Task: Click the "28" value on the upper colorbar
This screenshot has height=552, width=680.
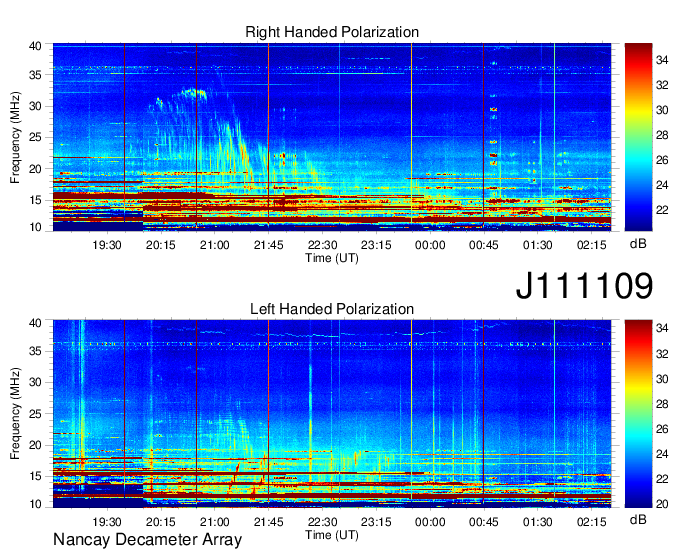Action: pyautogui.click(x=662, y=135)
